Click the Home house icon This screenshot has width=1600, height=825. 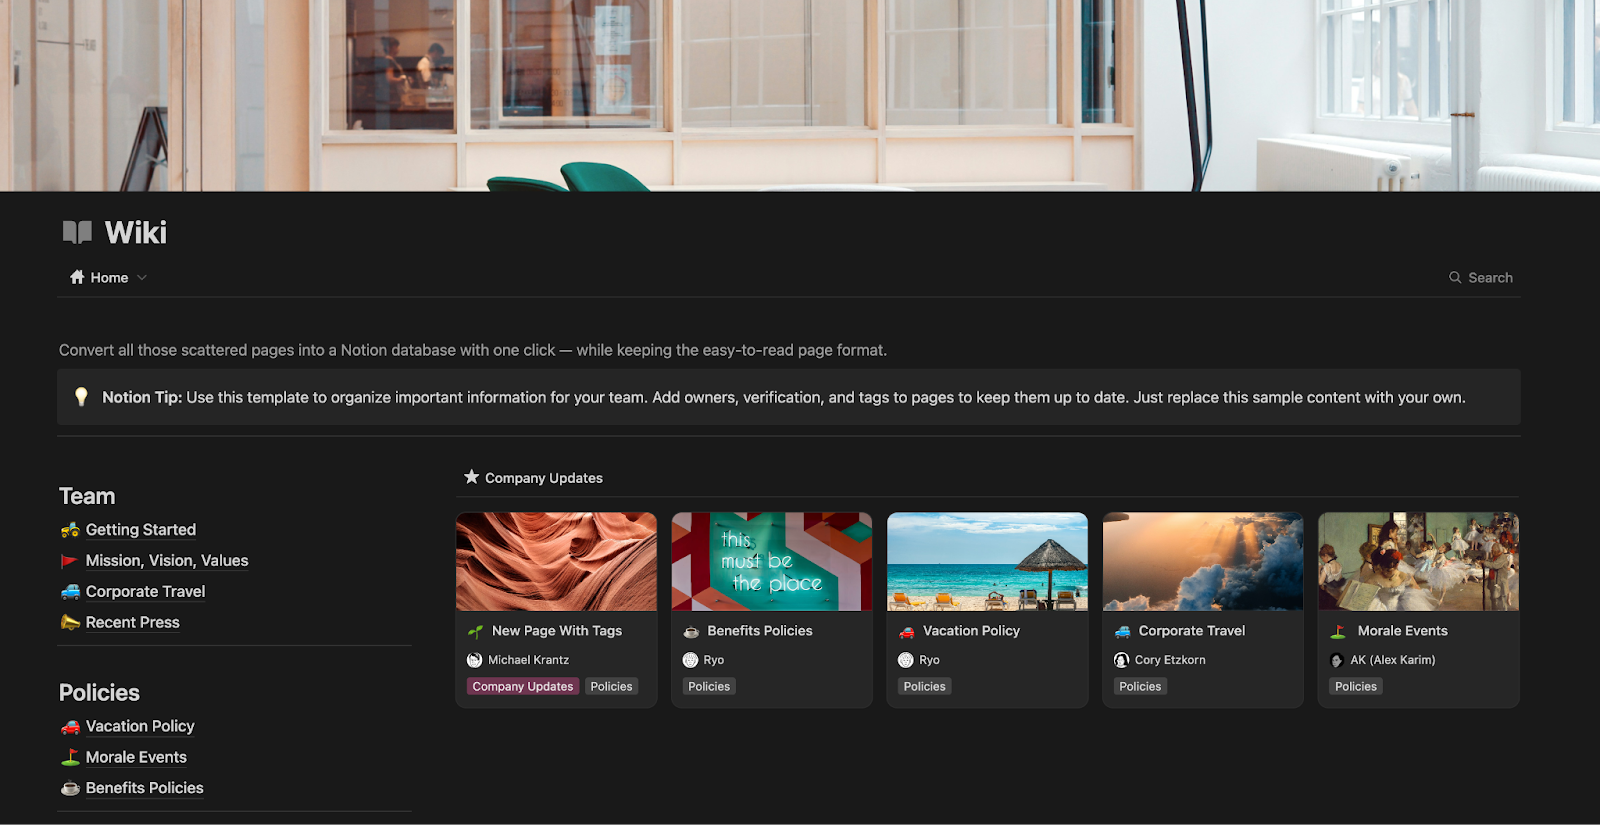(x=77, y=277)
